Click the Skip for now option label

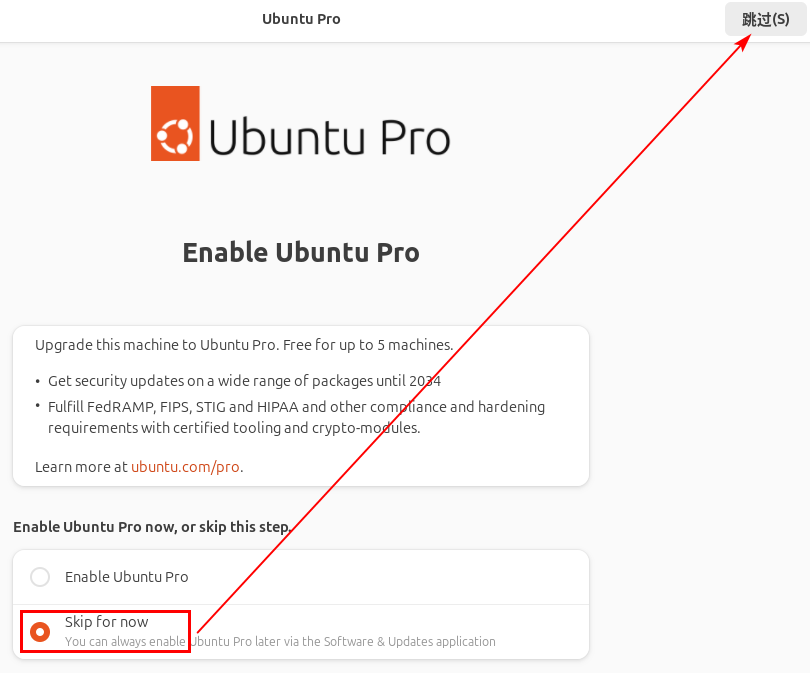[x=106, y=622]
